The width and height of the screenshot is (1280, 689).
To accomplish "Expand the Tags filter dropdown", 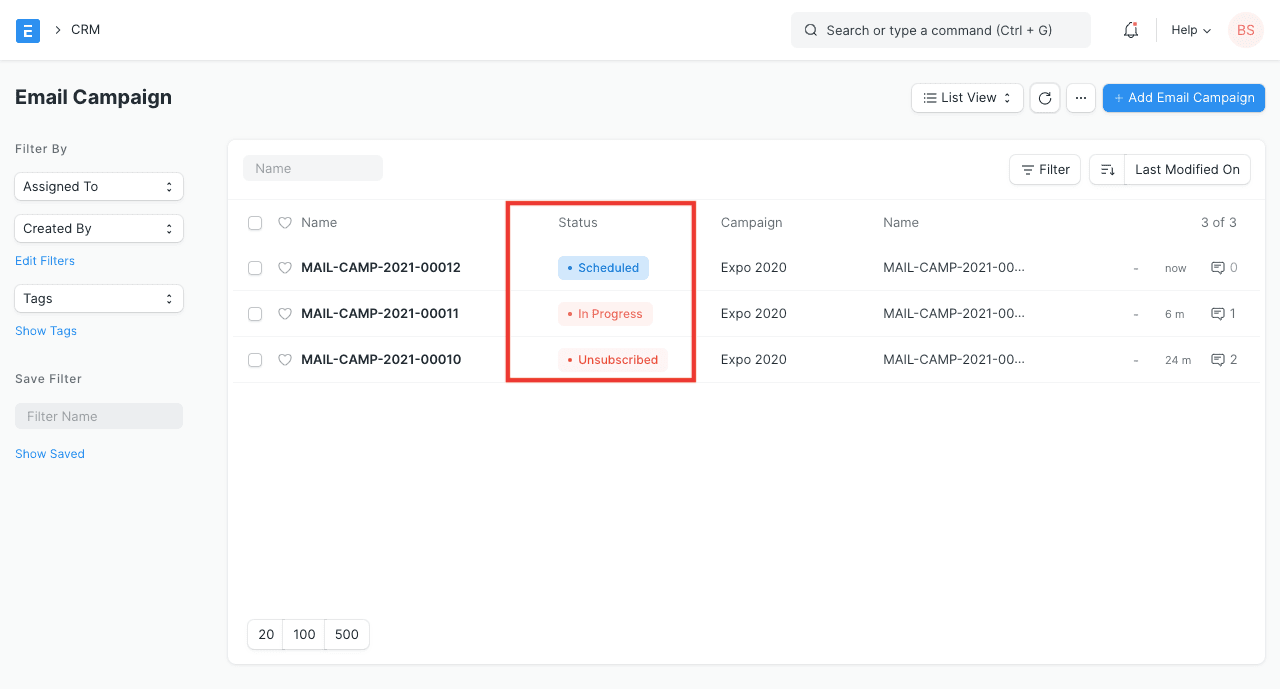I will (99, 299).
